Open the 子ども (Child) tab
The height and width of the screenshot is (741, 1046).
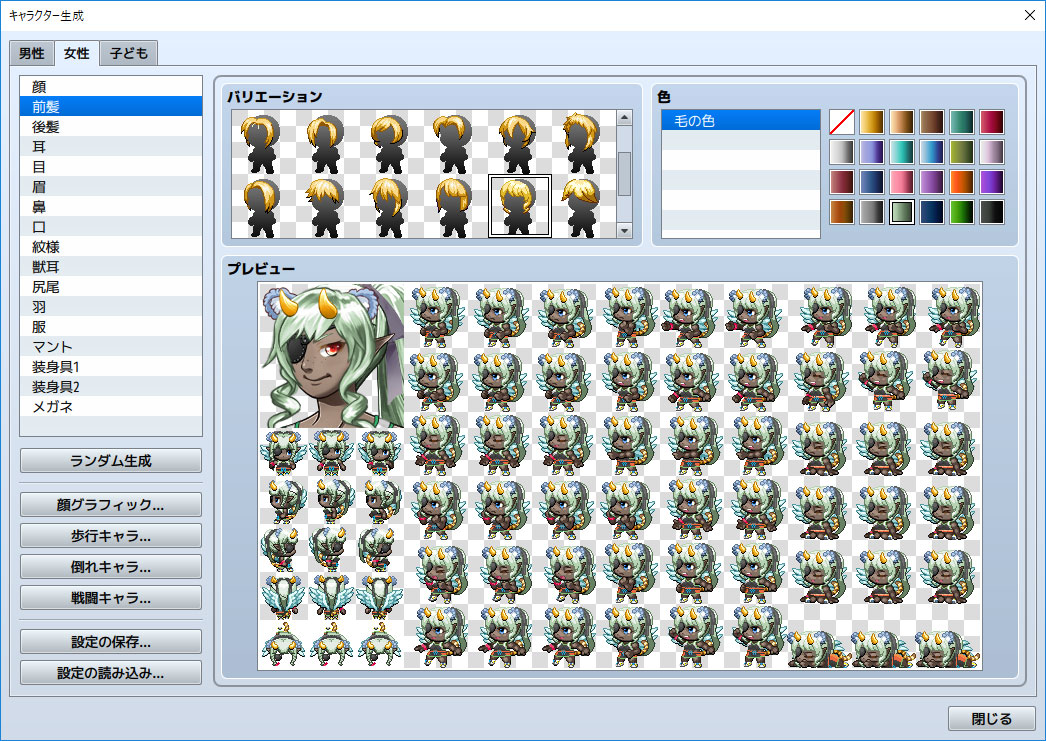click(128, 53)
